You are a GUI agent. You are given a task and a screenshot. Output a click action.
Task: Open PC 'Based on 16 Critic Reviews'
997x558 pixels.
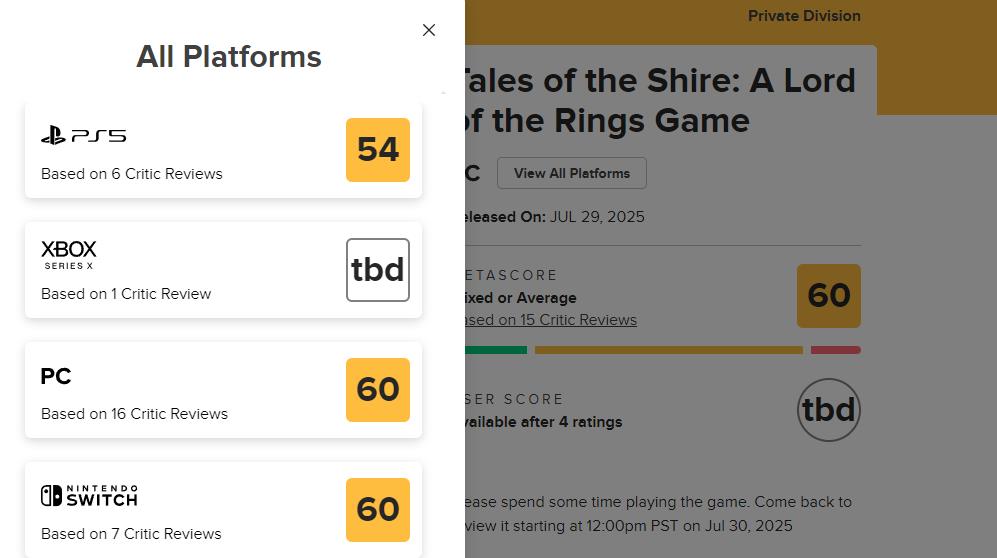[134, 414]
